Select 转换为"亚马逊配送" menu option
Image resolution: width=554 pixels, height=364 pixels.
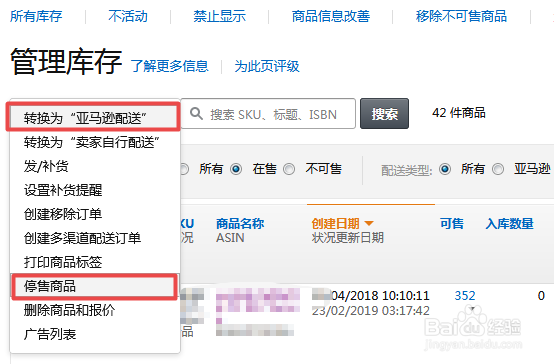click(x=94, y=118)
